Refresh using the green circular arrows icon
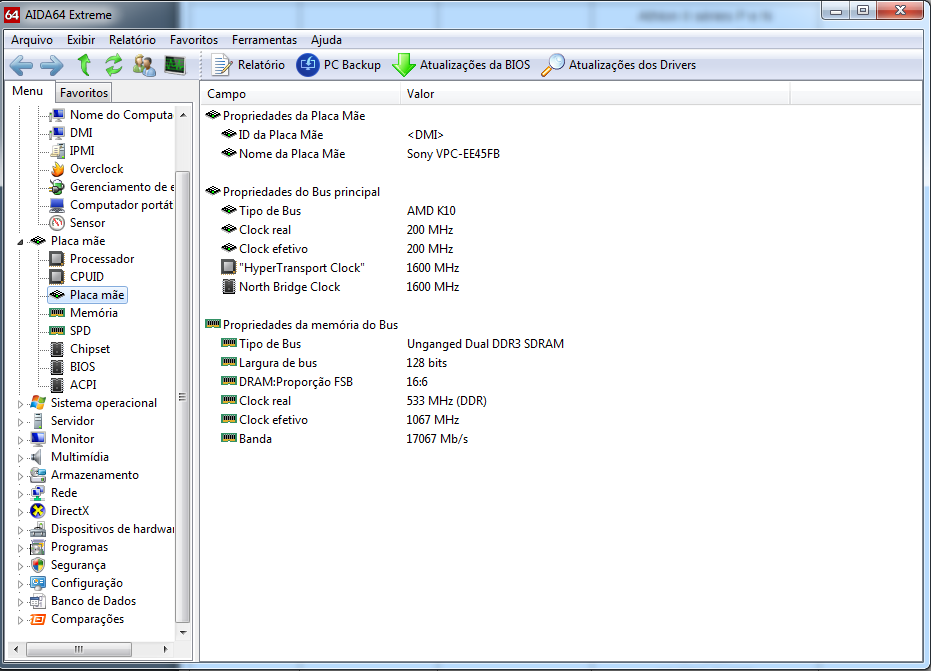Image resolution: width=935 pixels, height=672 pixels. (x=113, y=65)
